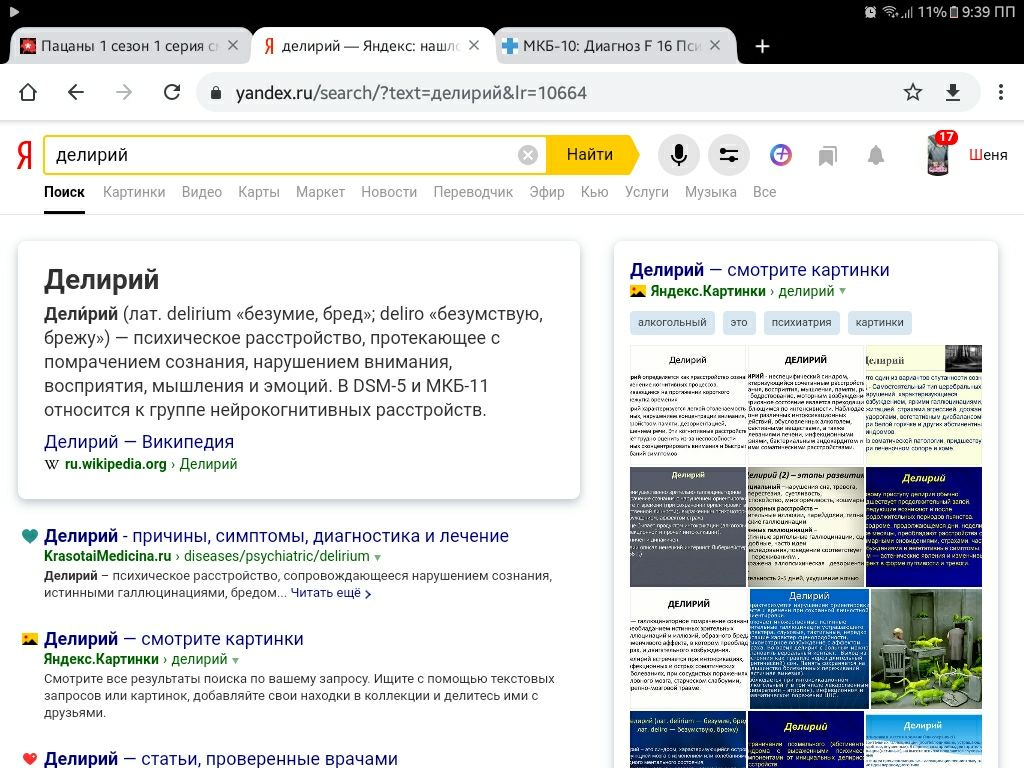Expand KrasotaiMedicina.ru result dropdown arrow

point(377,557)
